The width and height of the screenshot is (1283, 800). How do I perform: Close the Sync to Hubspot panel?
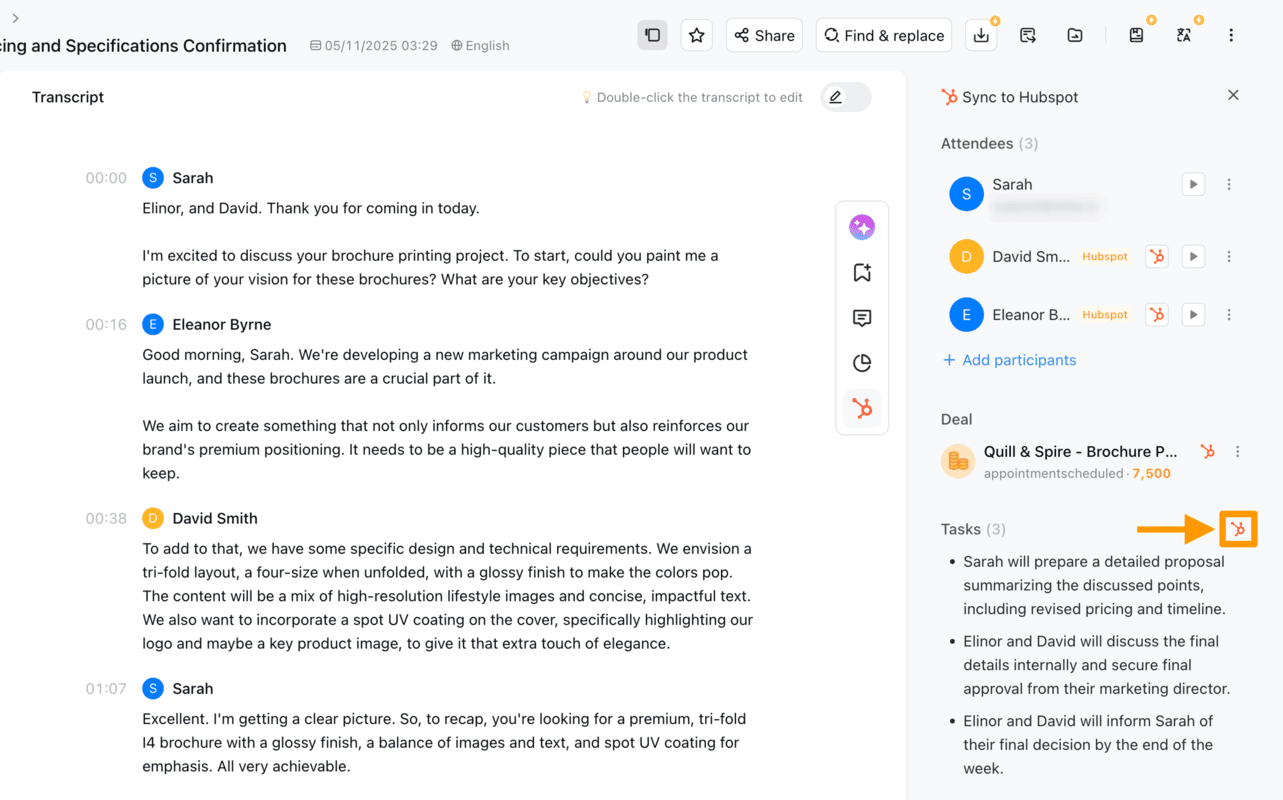point(1233,95)
